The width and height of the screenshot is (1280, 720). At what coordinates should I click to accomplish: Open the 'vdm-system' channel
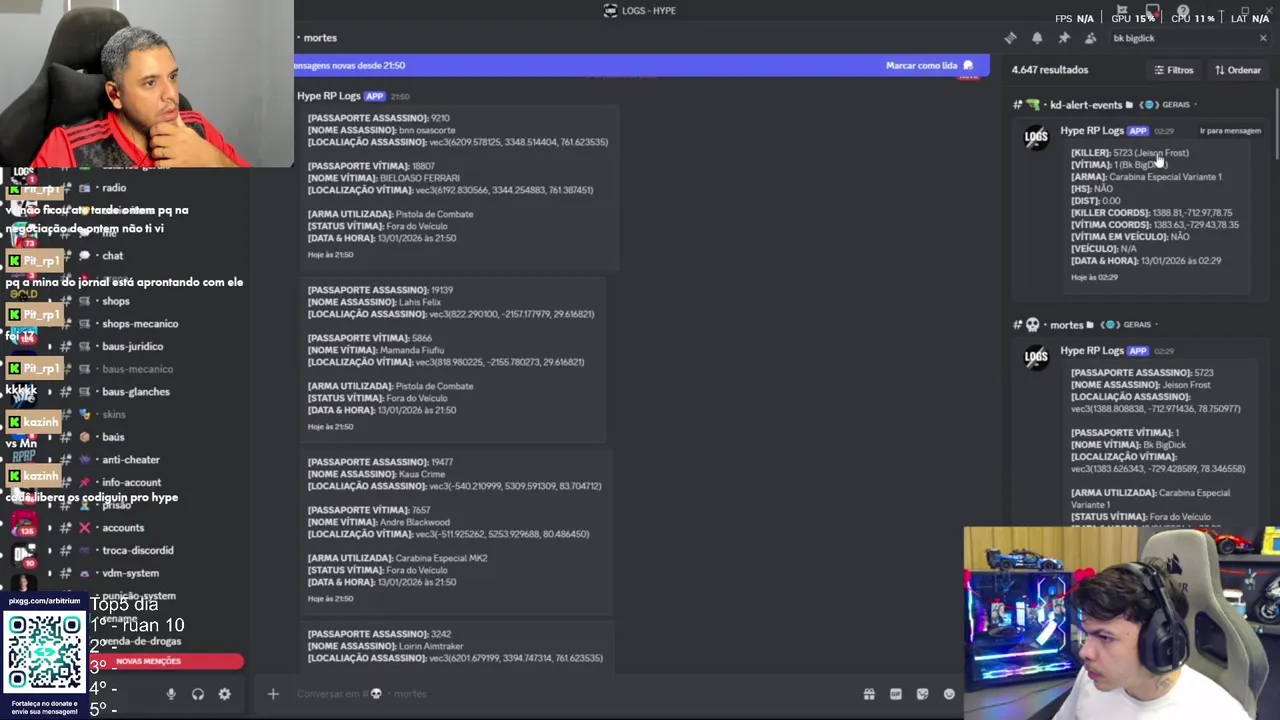(x=130, y=574)
